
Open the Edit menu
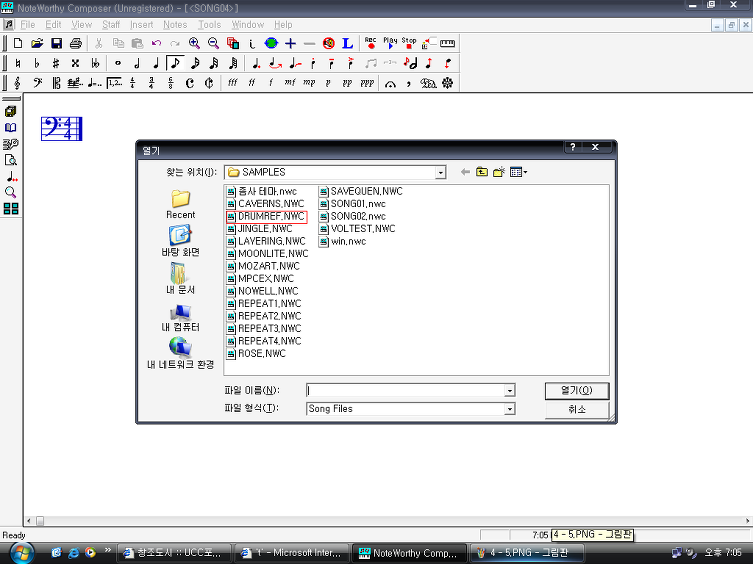[53, 25]
